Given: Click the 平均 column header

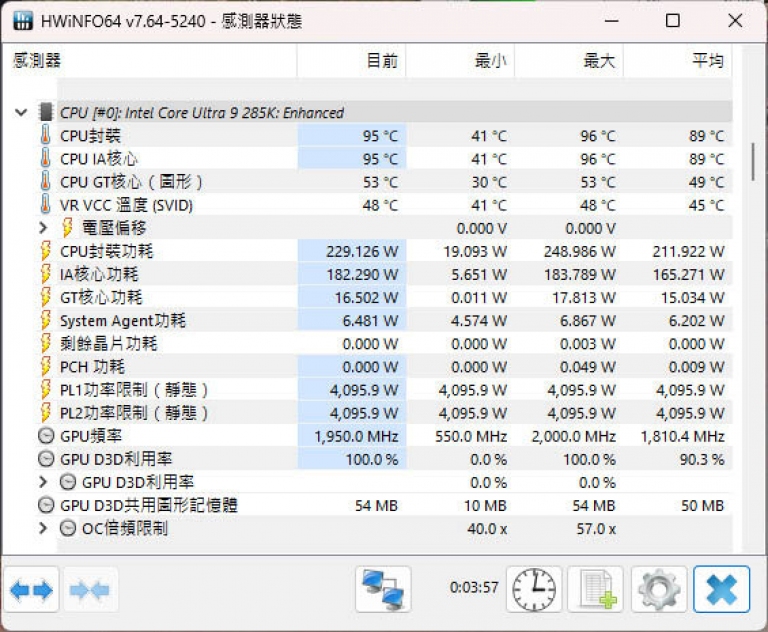Looking at the screenshot, I should pos(677,61).
